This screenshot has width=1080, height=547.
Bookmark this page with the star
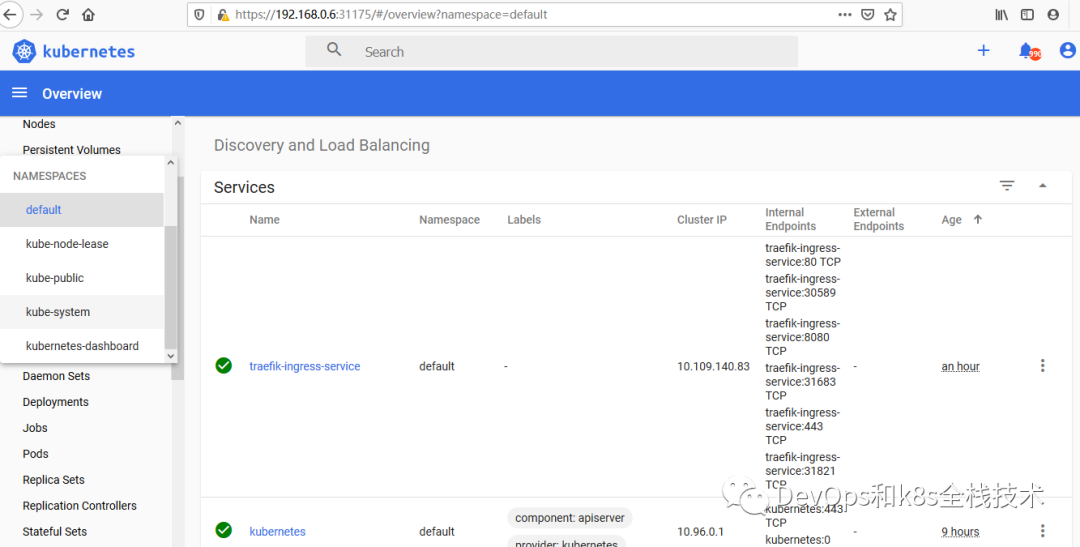[891, 14]
